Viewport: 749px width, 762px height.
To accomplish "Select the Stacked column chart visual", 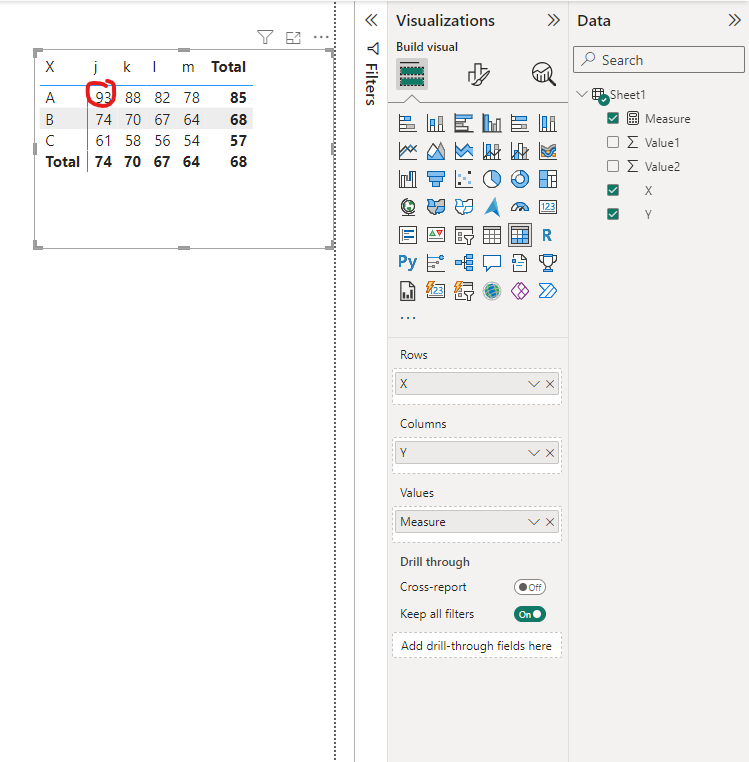I will pos(435,123).
